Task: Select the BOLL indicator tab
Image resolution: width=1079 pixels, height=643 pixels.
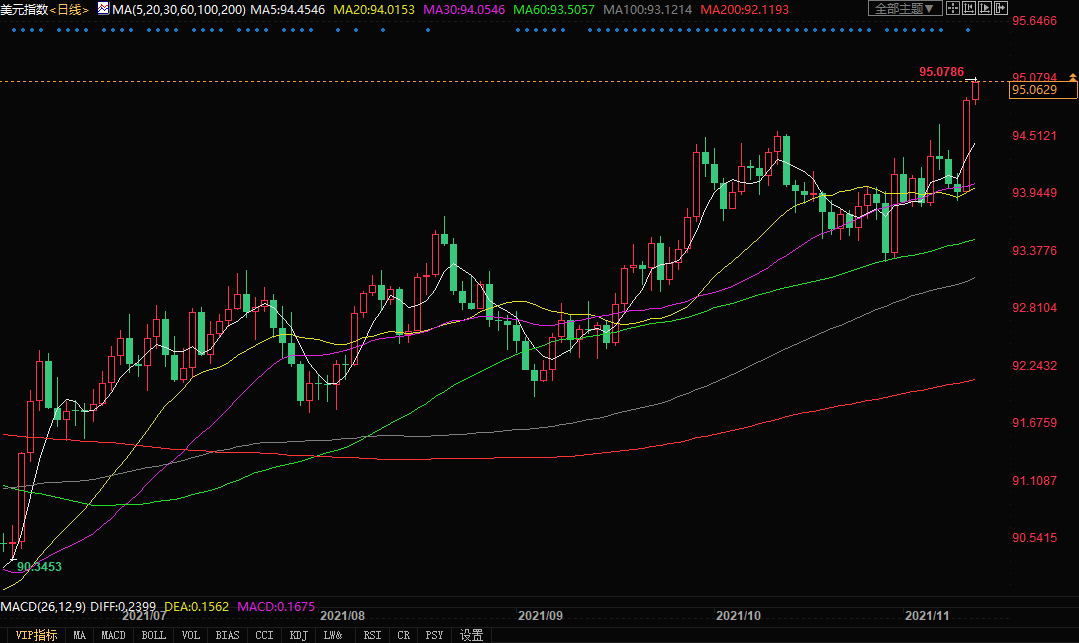Action: [153, 635]
